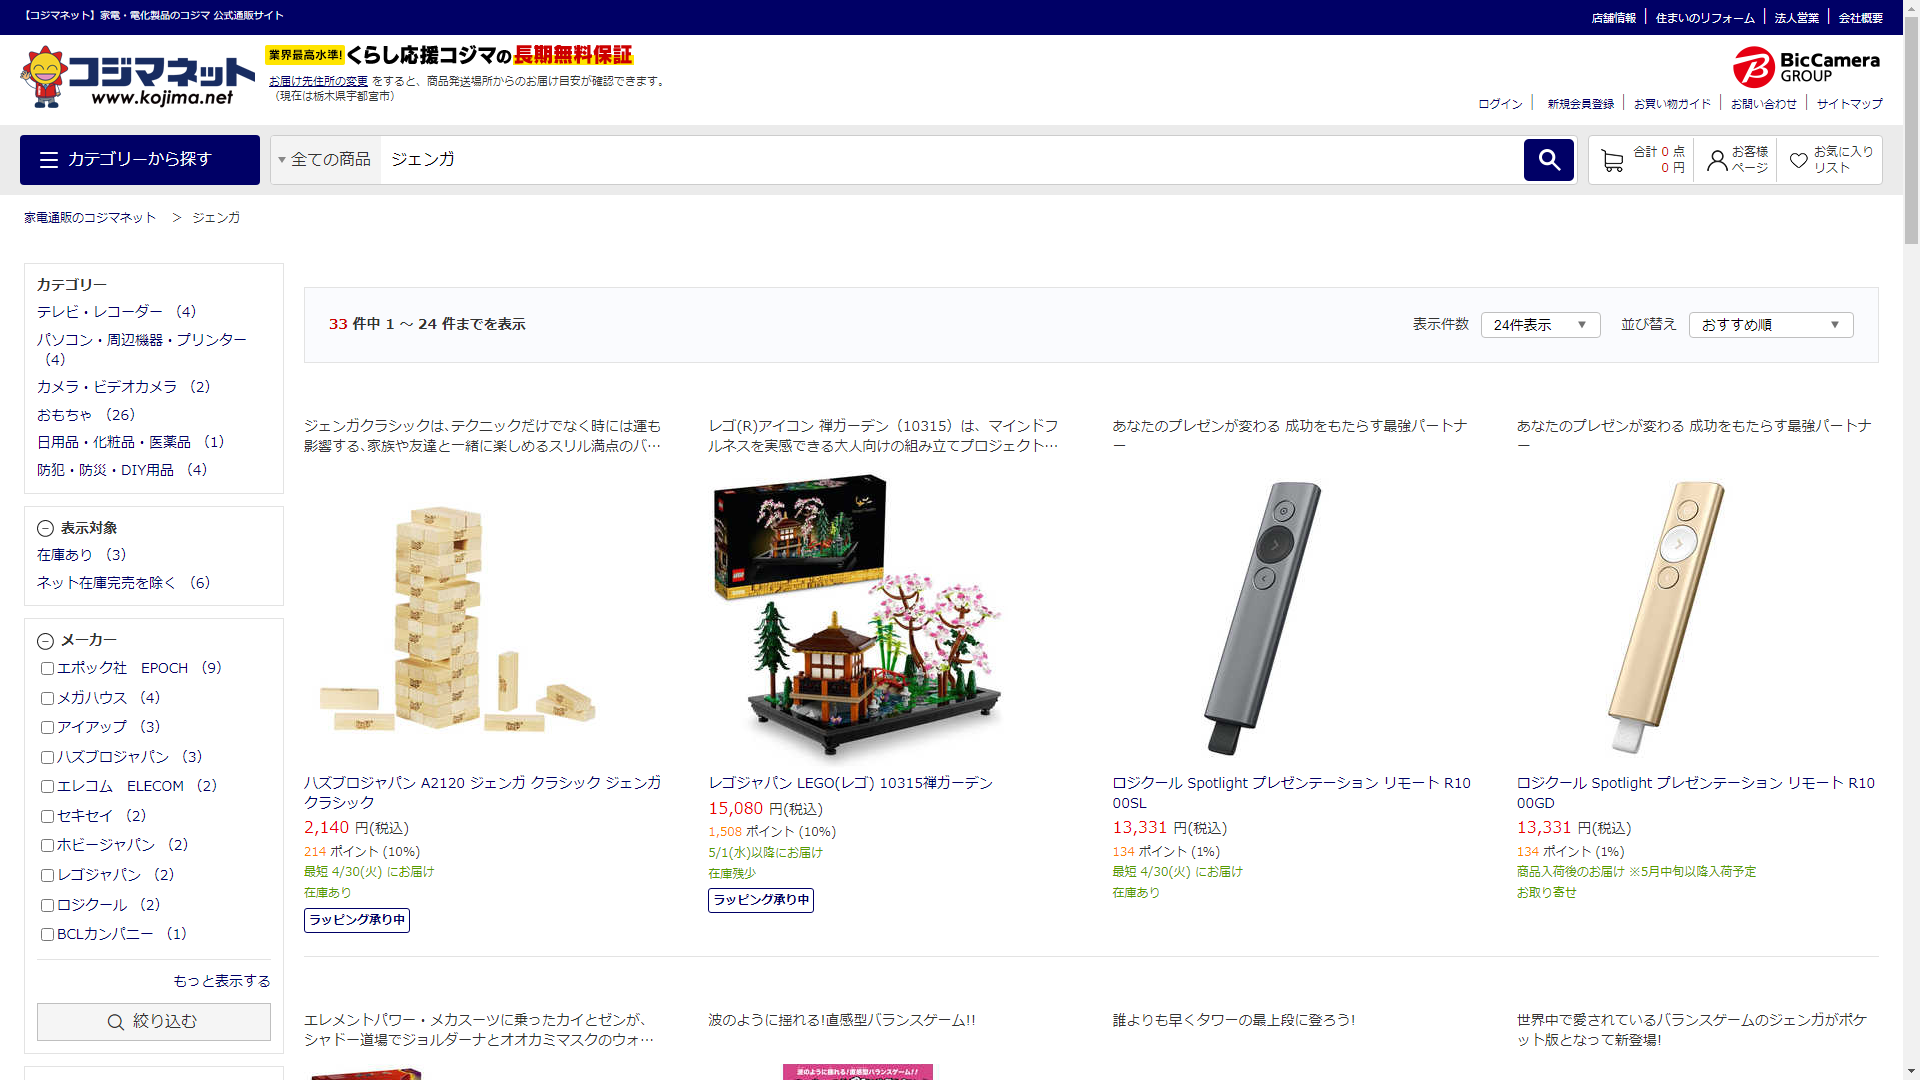This screenshot has width=1920, height=1080.
Task: Open the おすすめ順 sort dropdown
Action: tap(1770, 325)
